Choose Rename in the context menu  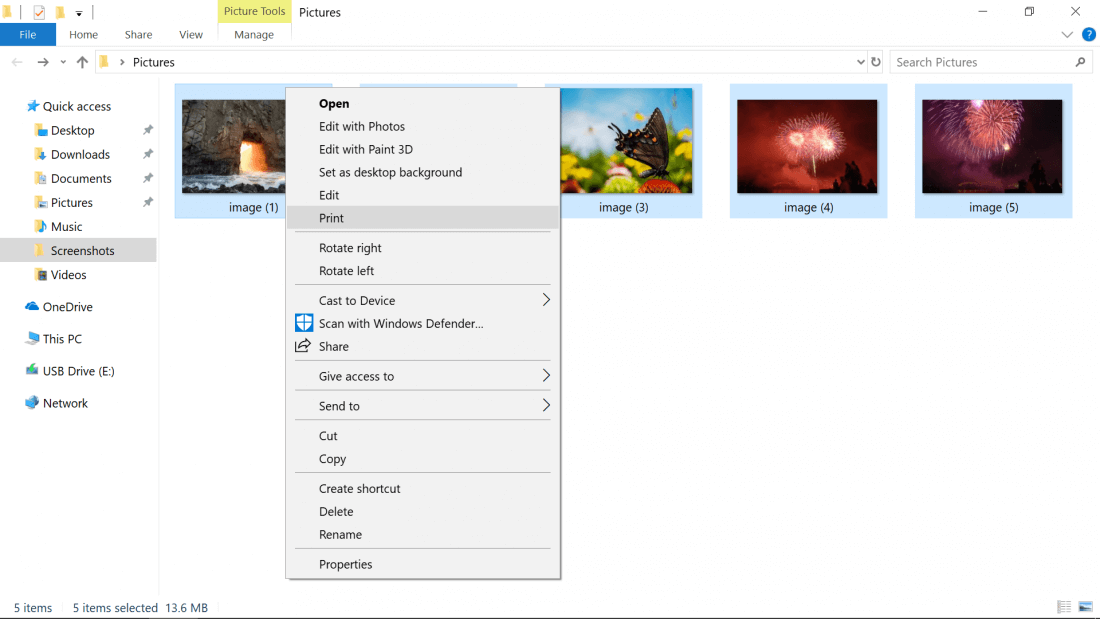[422, 535]
